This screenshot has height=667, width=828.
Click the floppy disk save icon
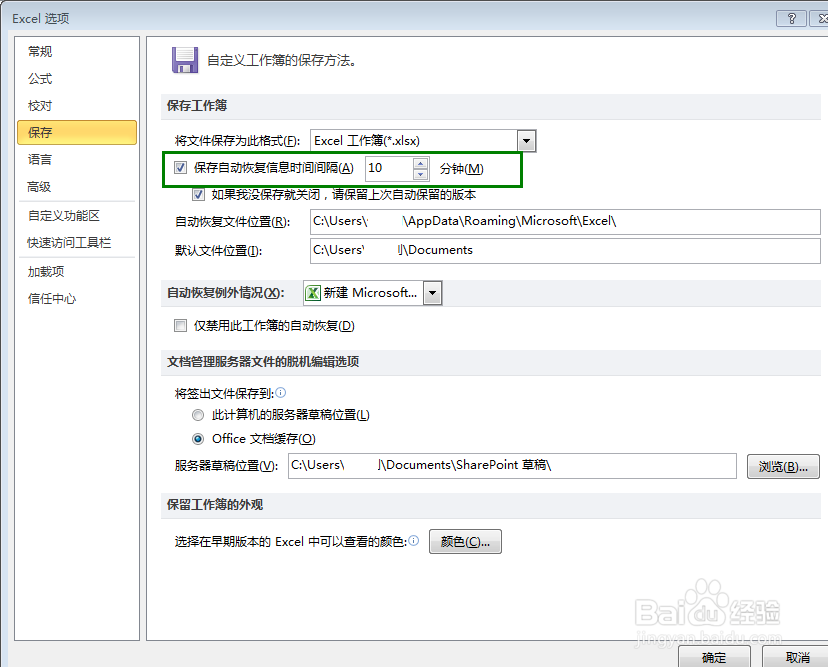185,60
